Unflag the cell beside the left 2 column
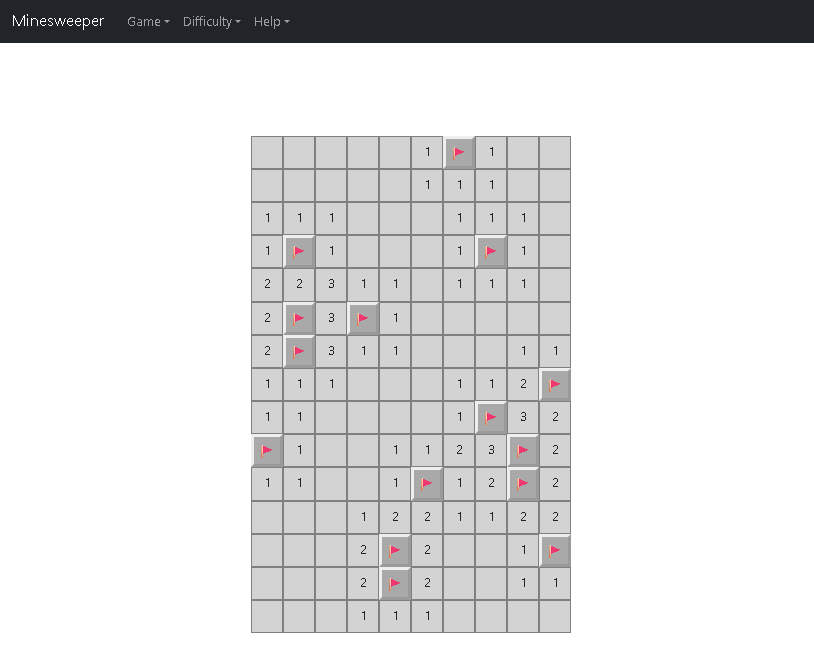Image resolution: width=814 pixels, height=666 pixels. tap(298, 351)
